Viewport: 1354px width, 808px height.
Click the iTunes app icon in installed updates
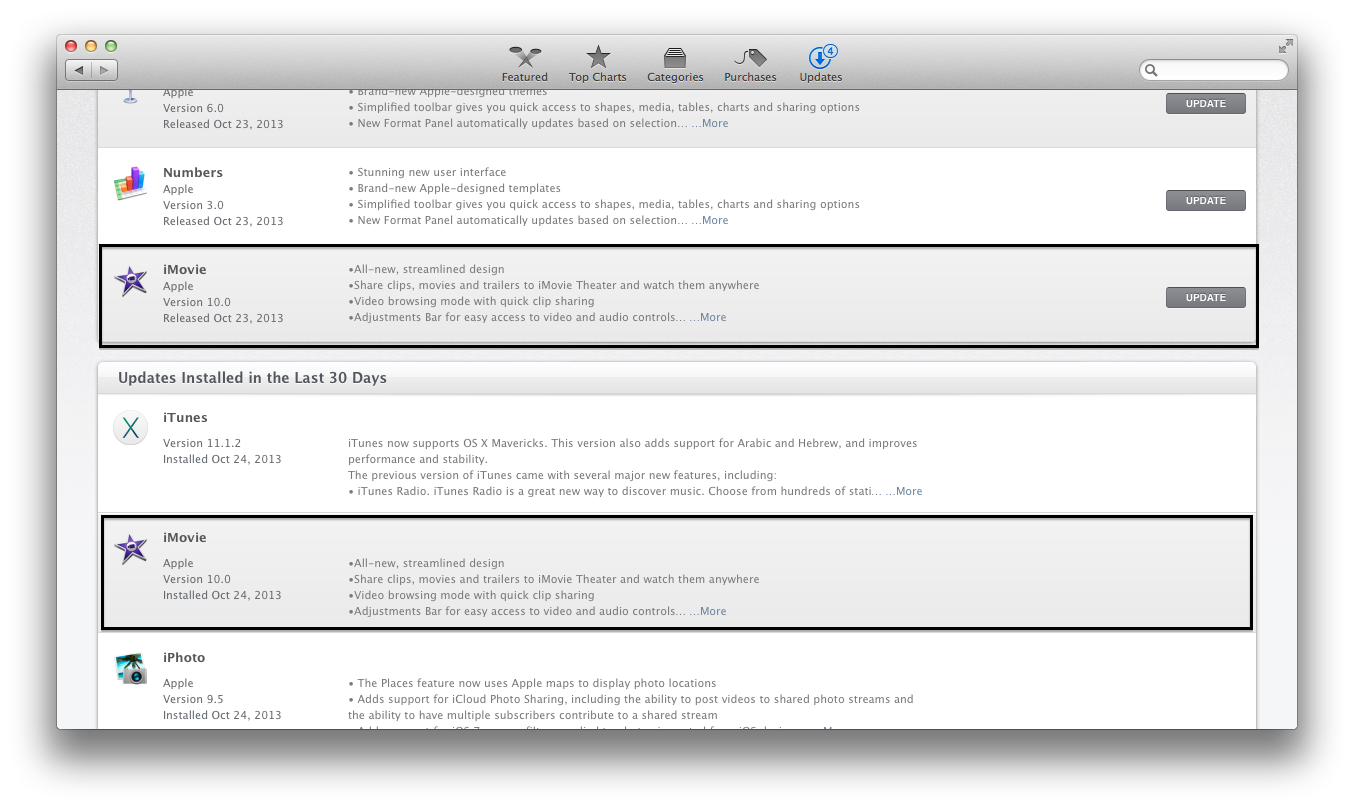(131, 428)
